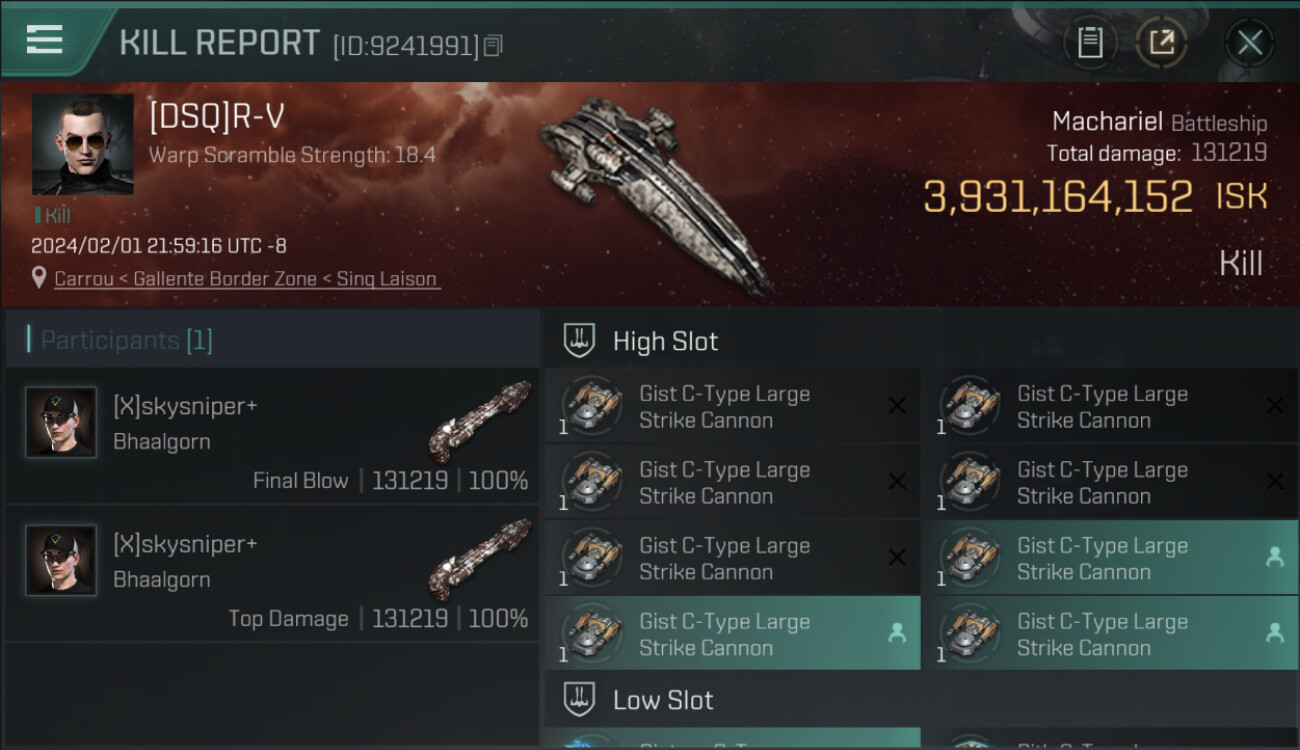Click the share kill report icon
Screen dimensions: 1300x750
pos(1162,43)
